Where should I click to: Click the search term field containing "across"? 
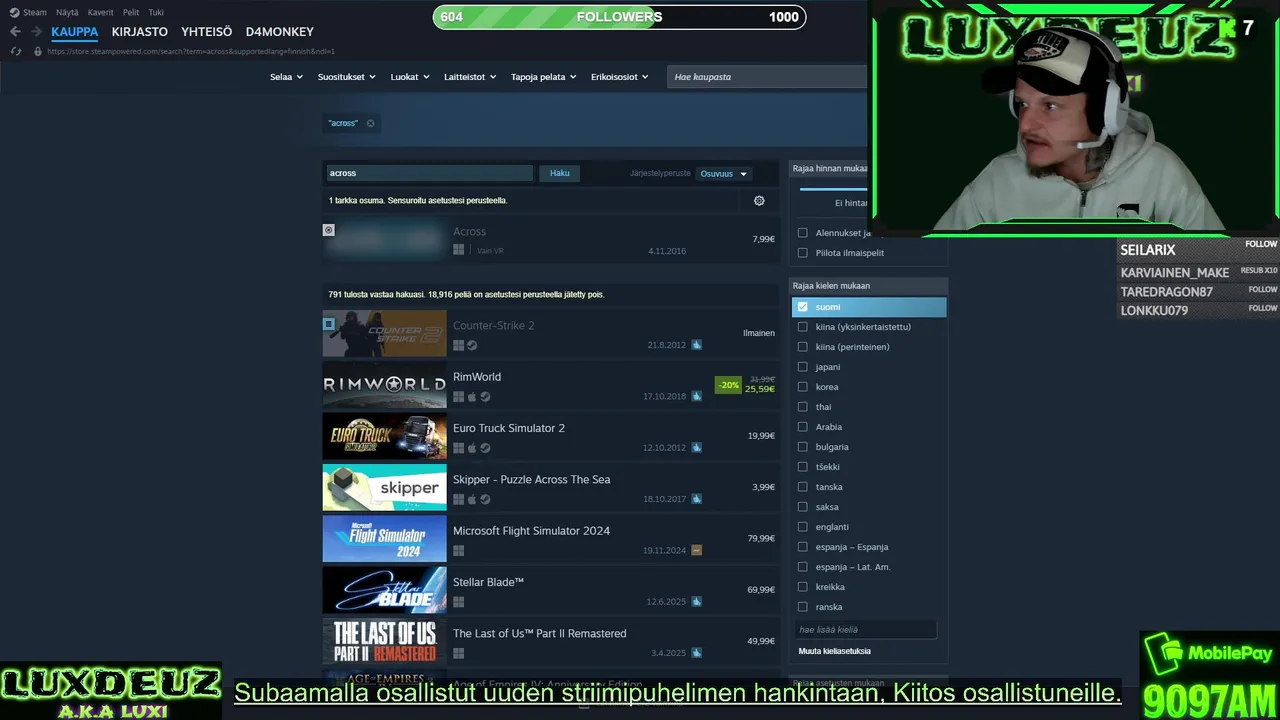click(x=429, y=173)
